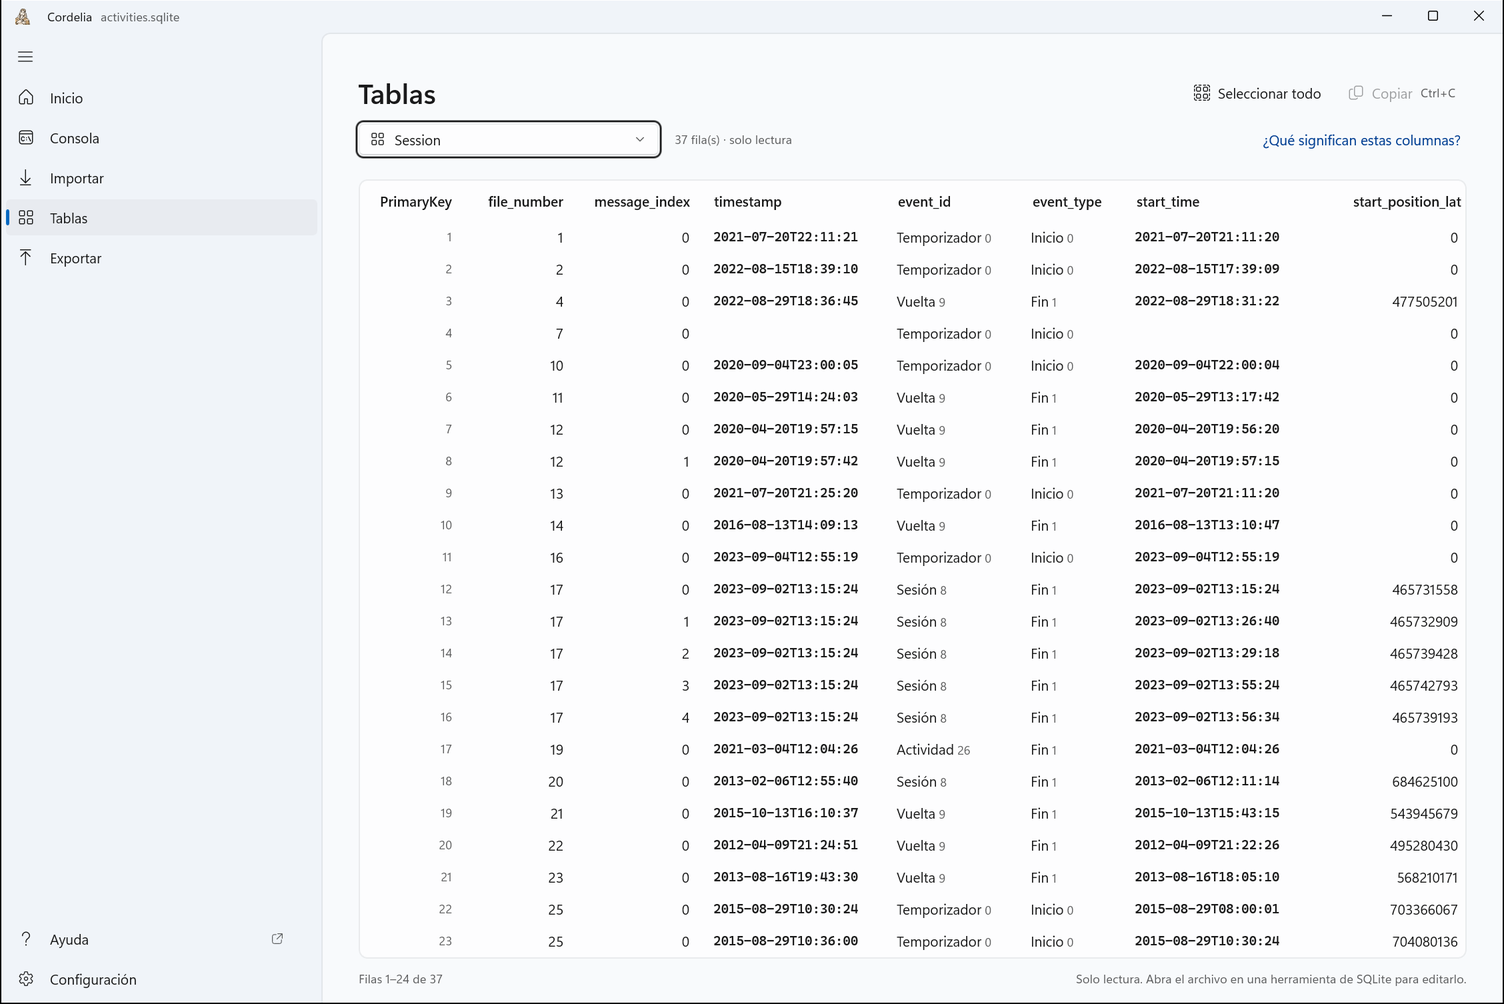Image resolution: width=1504 pixels, height=1004 pixels.
Task: Select timestamp cell 2021-07-20T22:11:21
Action: click(x=786, y=237)
